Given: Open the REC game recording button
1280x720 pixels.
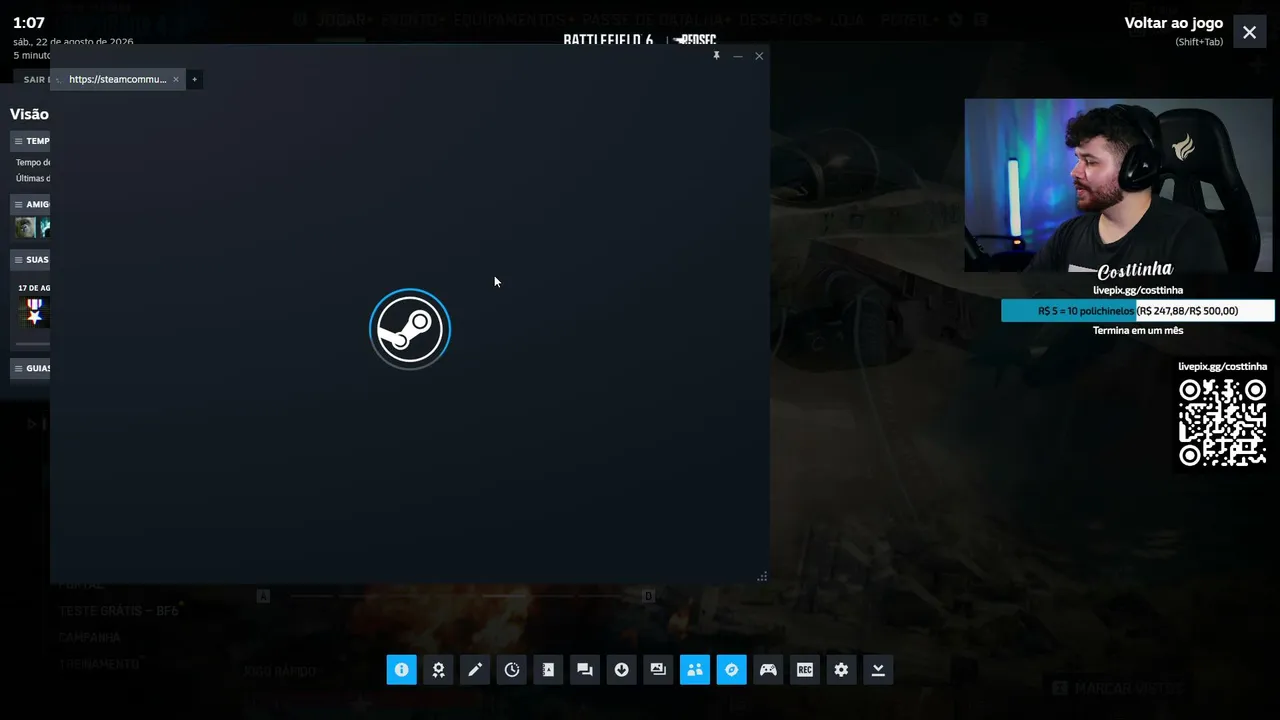Looking at the screenshot, I should (x=805, y=670).
